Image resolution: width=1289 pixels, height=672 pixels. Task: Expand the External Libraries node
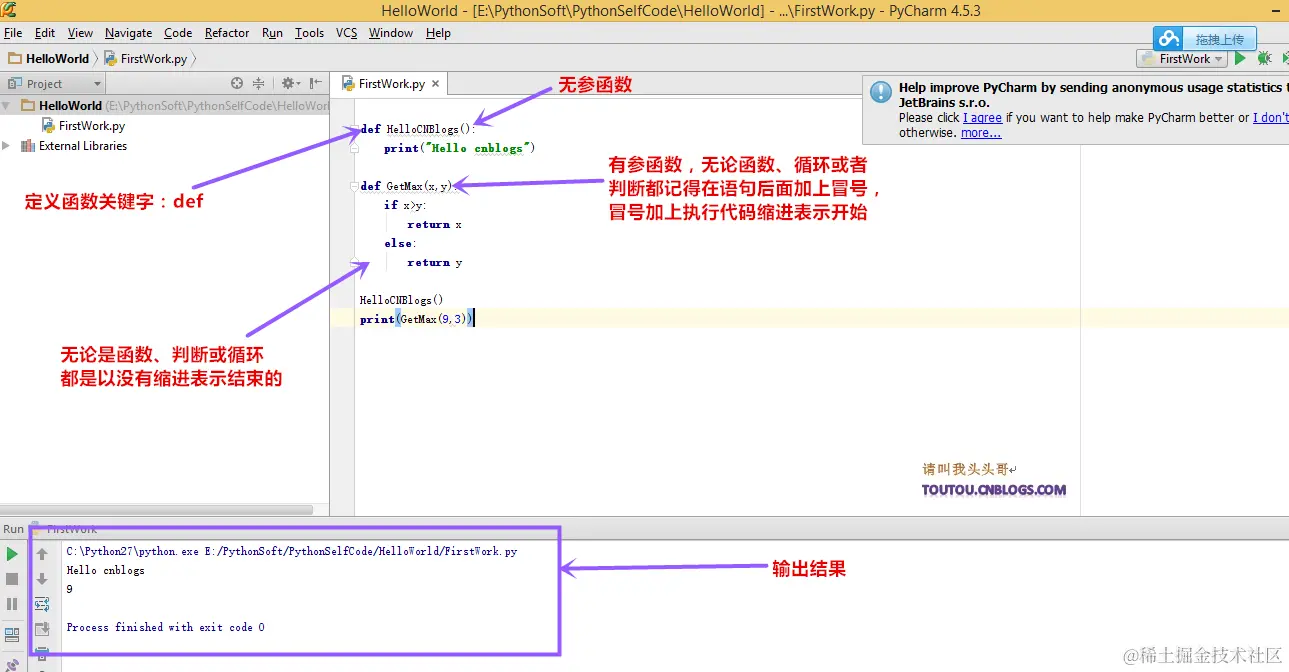[x=6, y=146]
